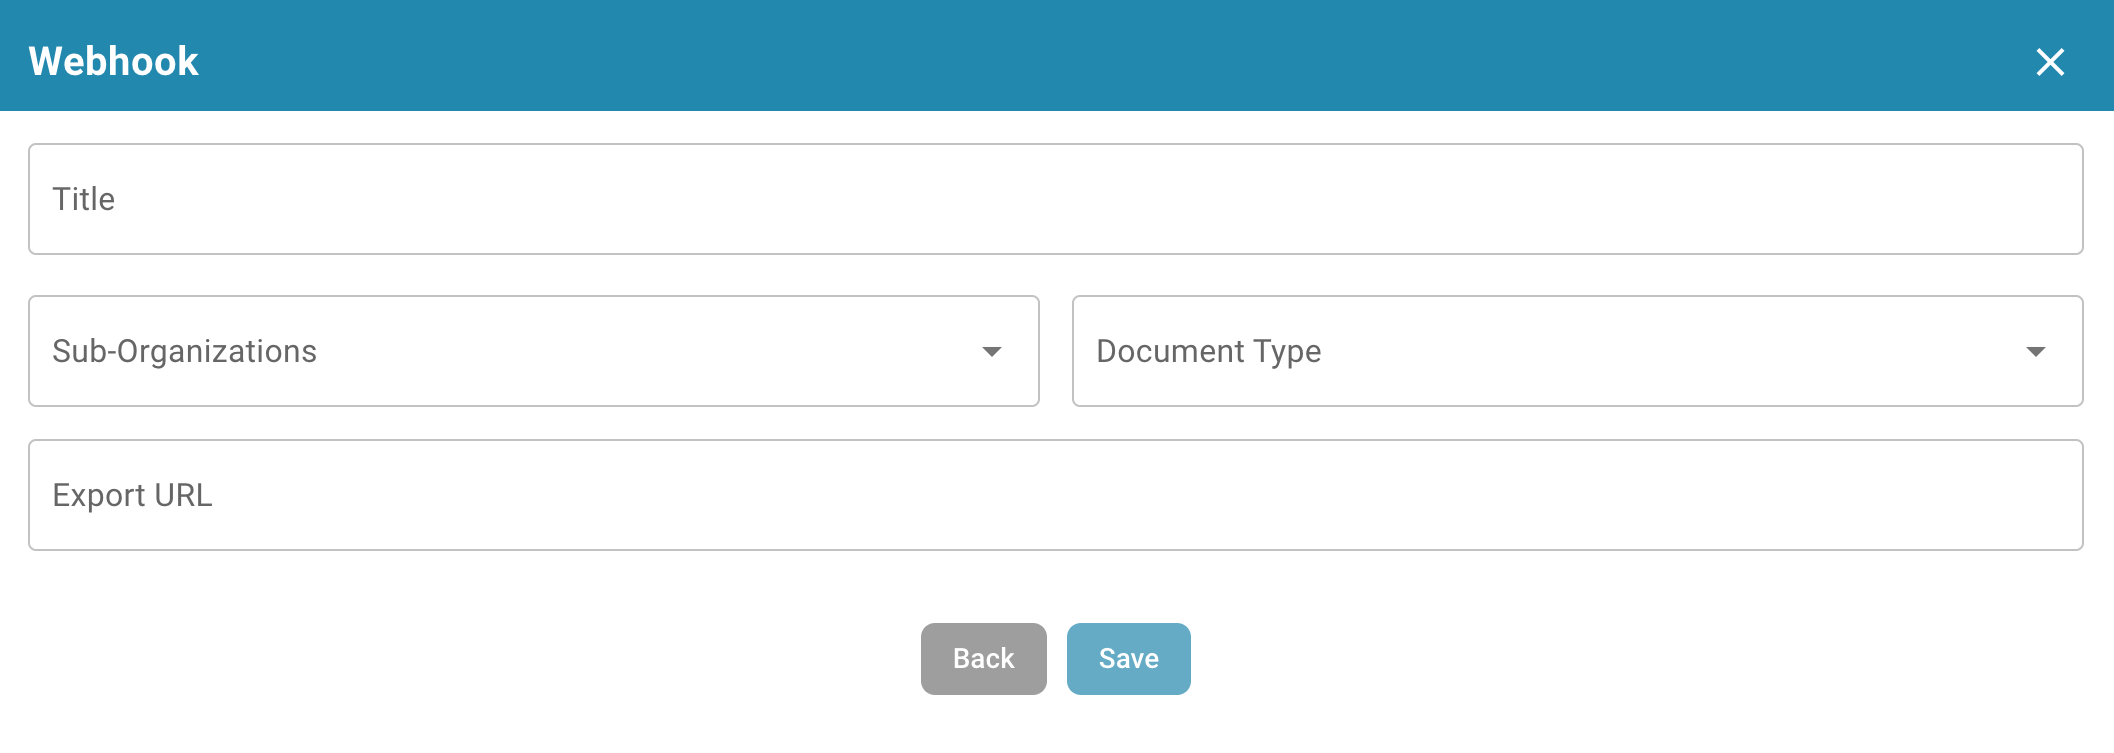This screenshot has height=753, width=2114.
Task: Click the Sub-Organizations dropdown arrow icon
Action: tap(991, 351)
